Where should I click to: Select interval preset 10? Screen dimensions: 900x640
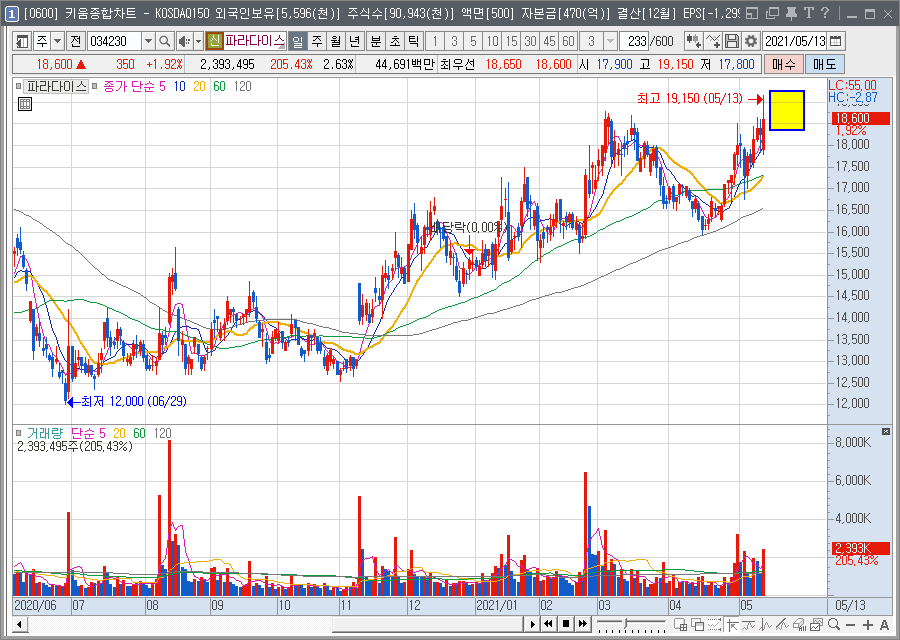[x=492, y=41]
